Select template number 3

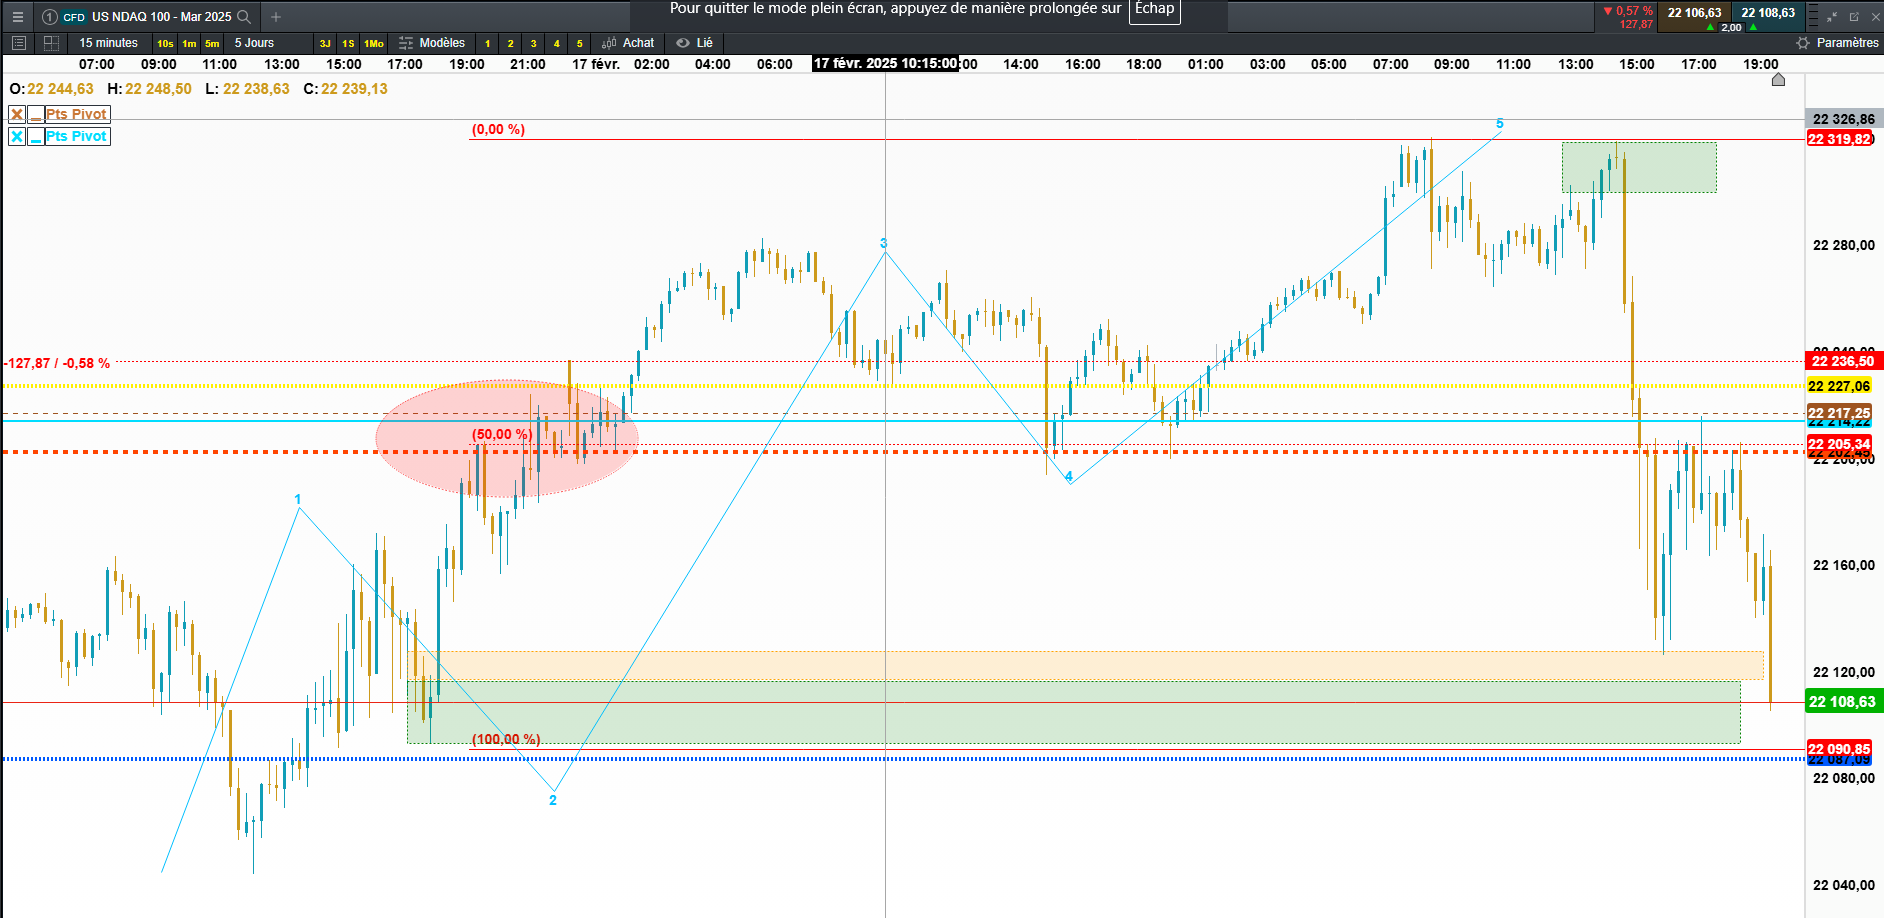click(x=534, y=43)
